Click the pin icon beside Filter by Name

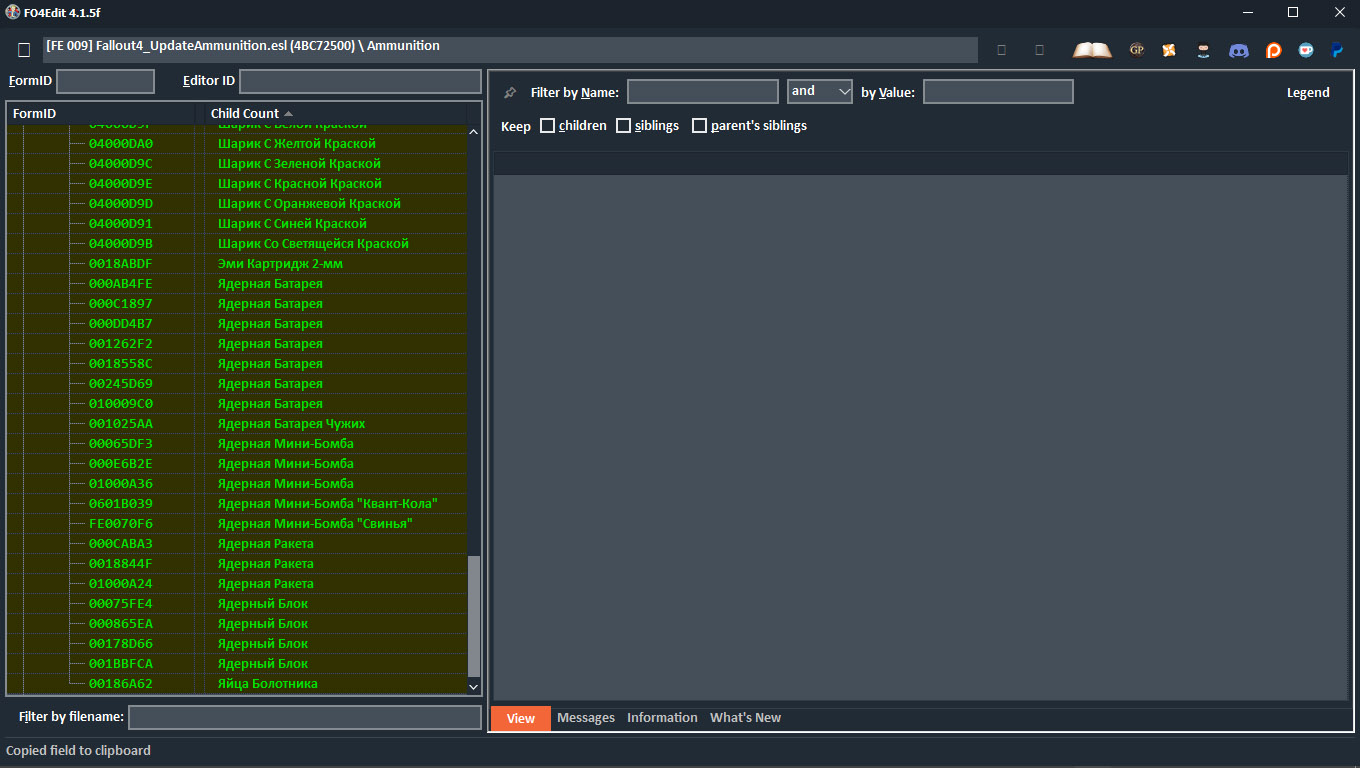510,93
